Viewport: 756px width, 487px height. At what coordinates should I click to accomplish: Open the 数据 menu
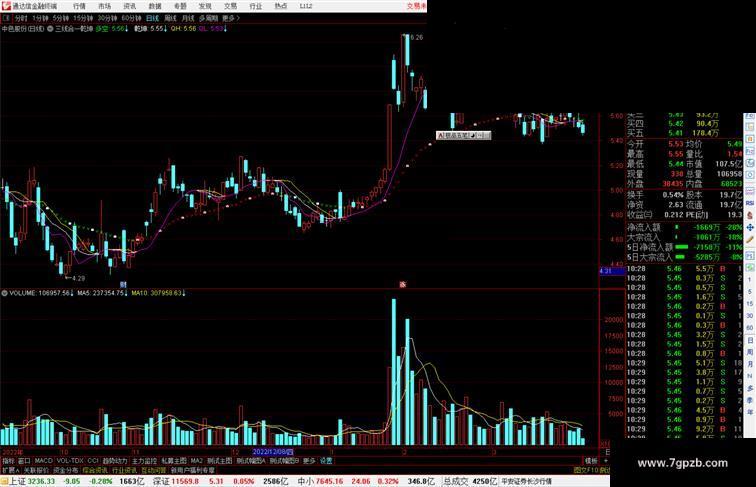[155, 6]
